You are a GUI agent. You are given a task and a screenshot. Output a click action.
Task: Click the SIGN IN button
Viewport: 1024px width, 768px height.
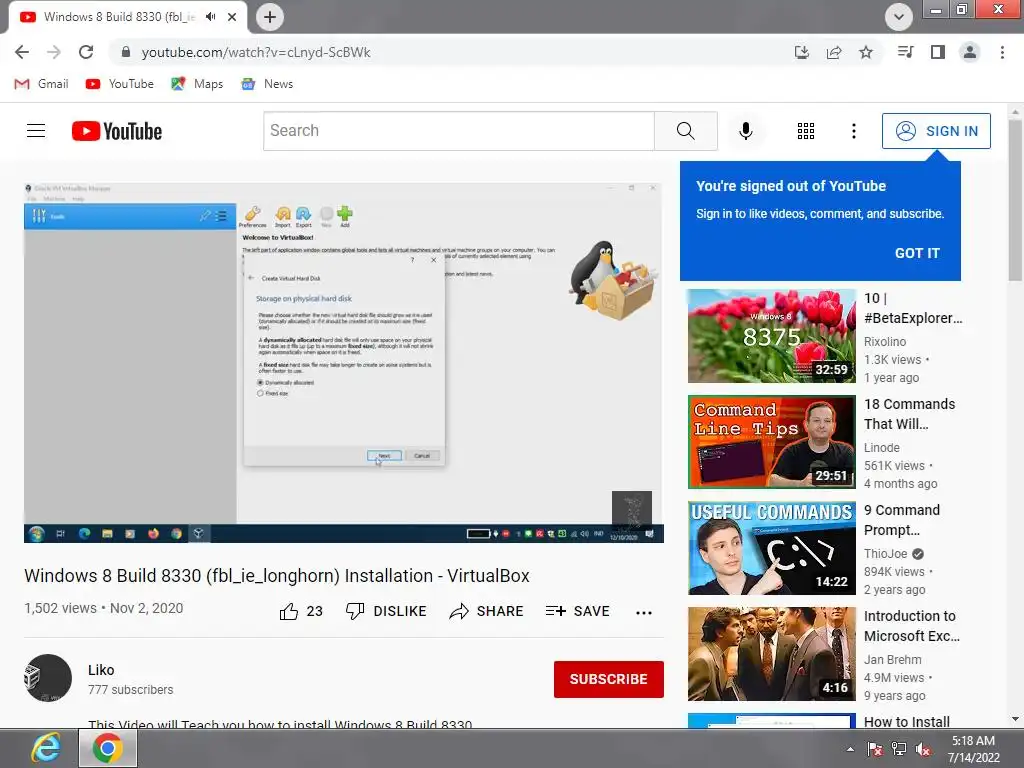click(x=936, y=131)
